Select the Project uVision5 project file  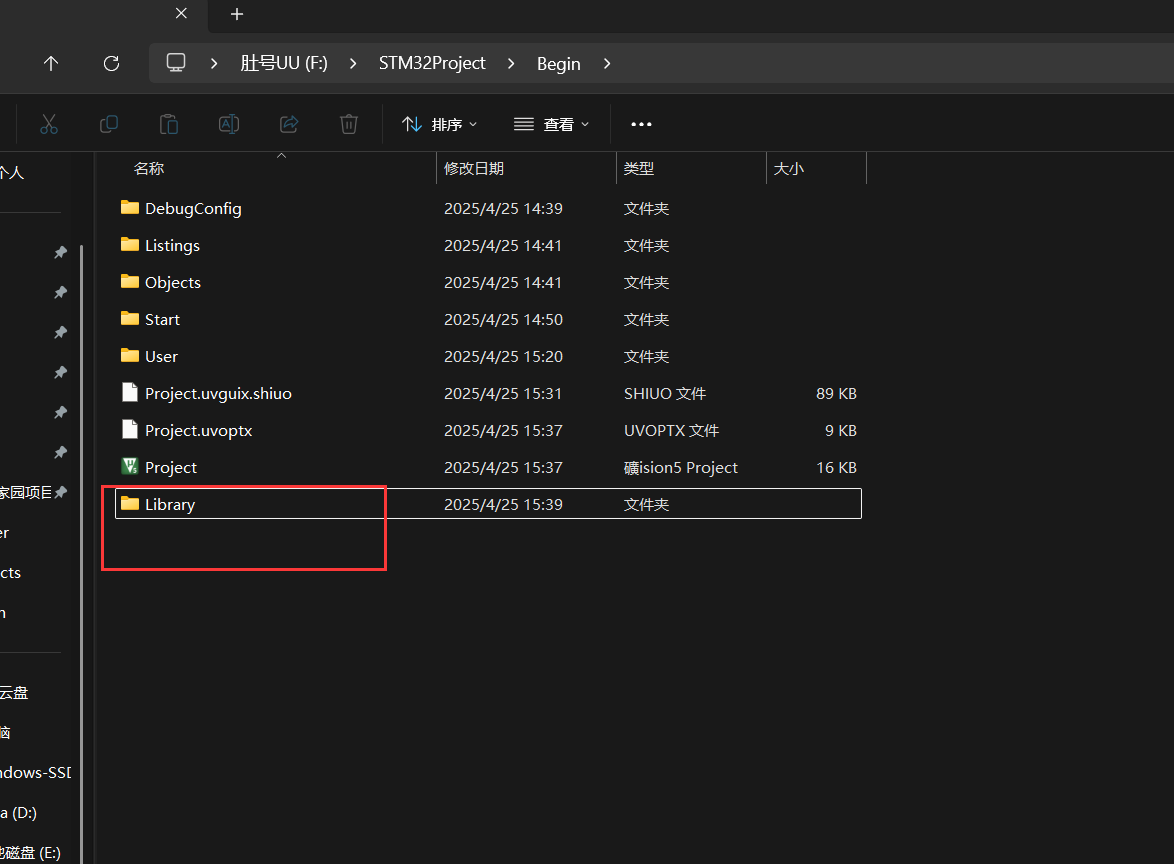pyautogui.click(x=488, y=467)
